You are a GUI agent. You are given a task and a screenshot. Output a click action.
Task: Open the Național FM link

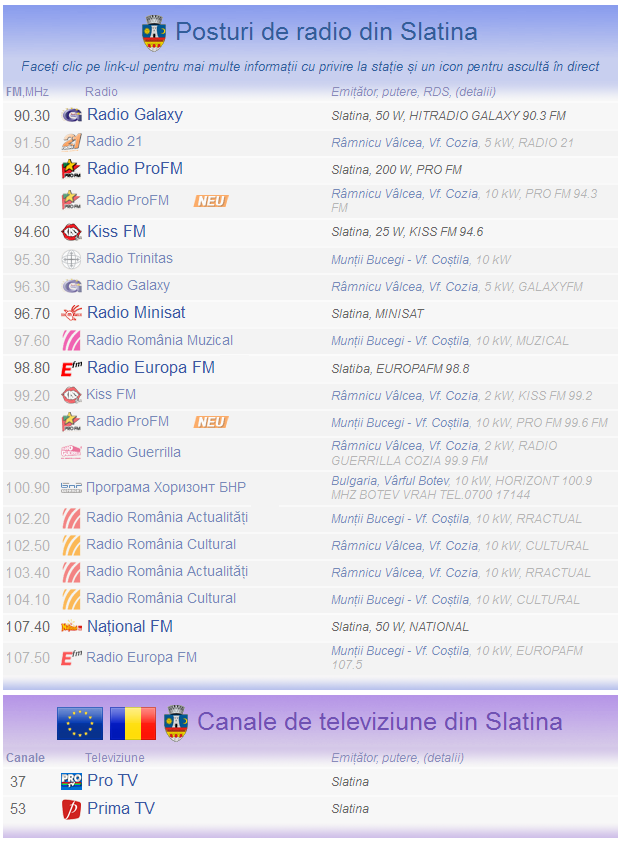click(130, 627)
